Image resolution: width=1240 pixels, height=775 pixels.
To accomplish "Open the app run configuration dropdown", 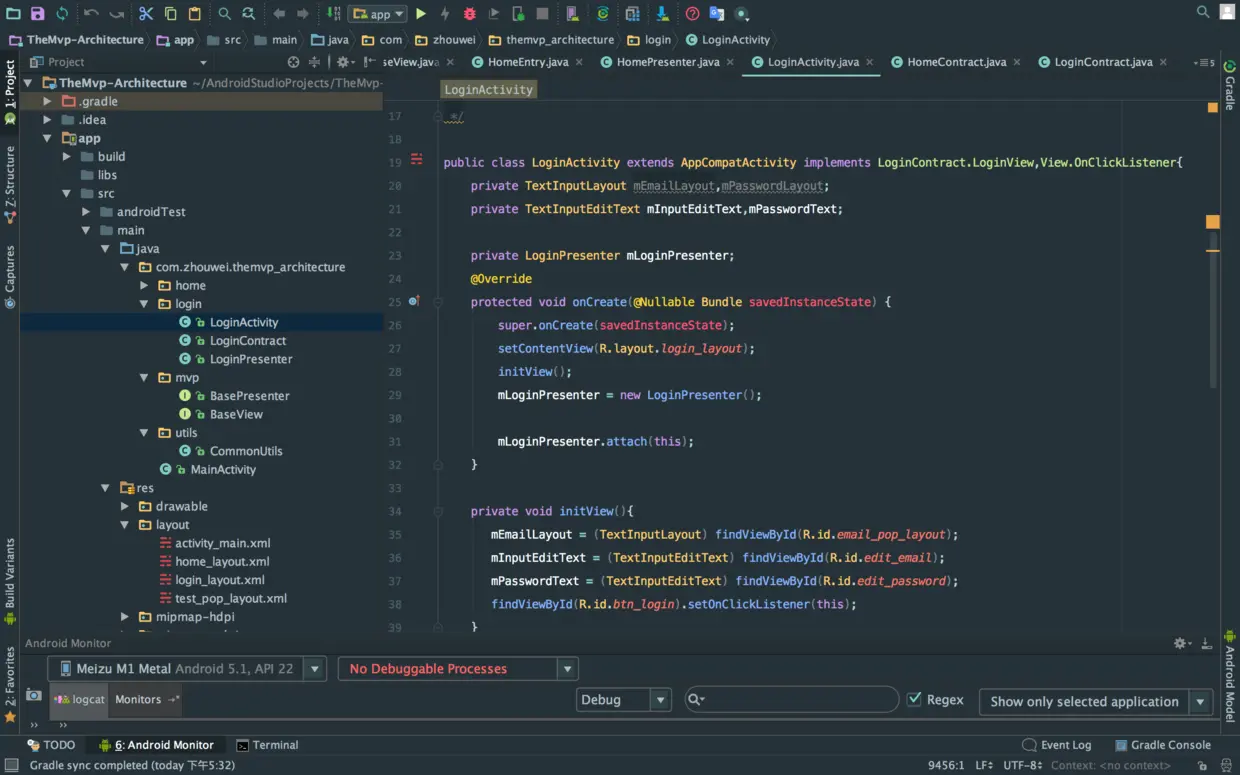I will pos(378,14).
